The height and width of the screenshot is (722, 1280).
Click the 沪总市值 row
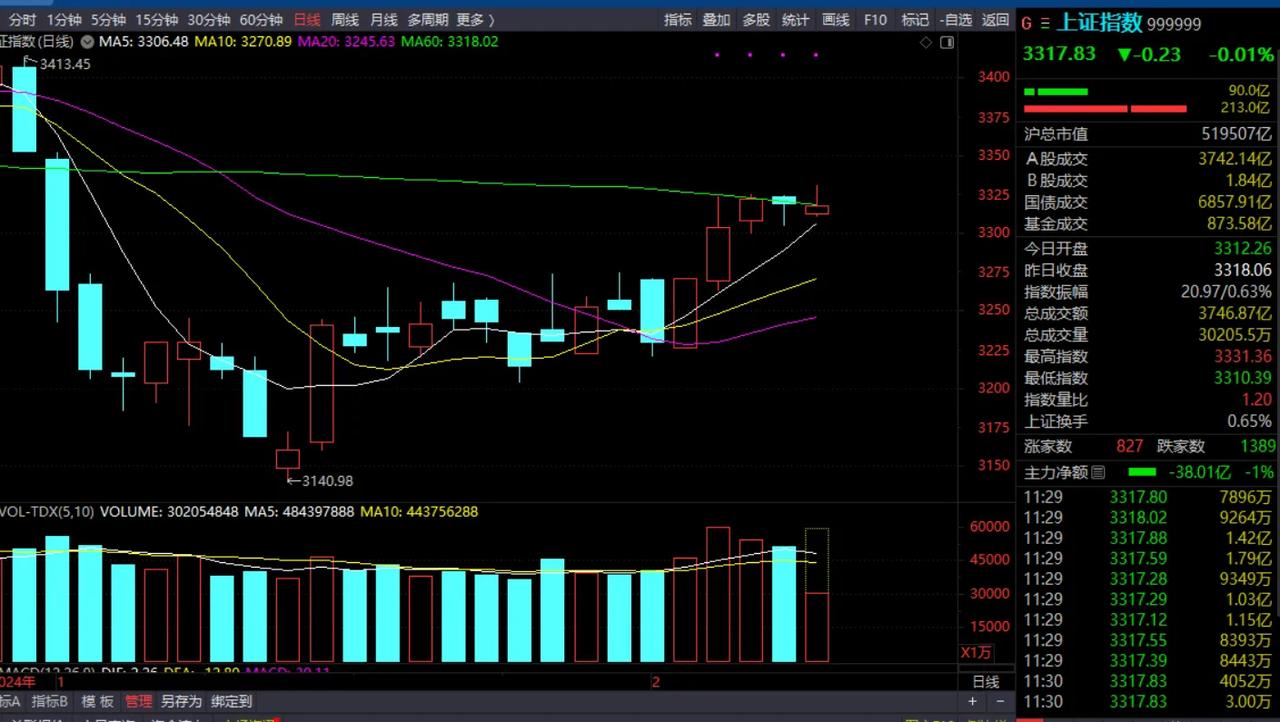[x=1148, y=134]
